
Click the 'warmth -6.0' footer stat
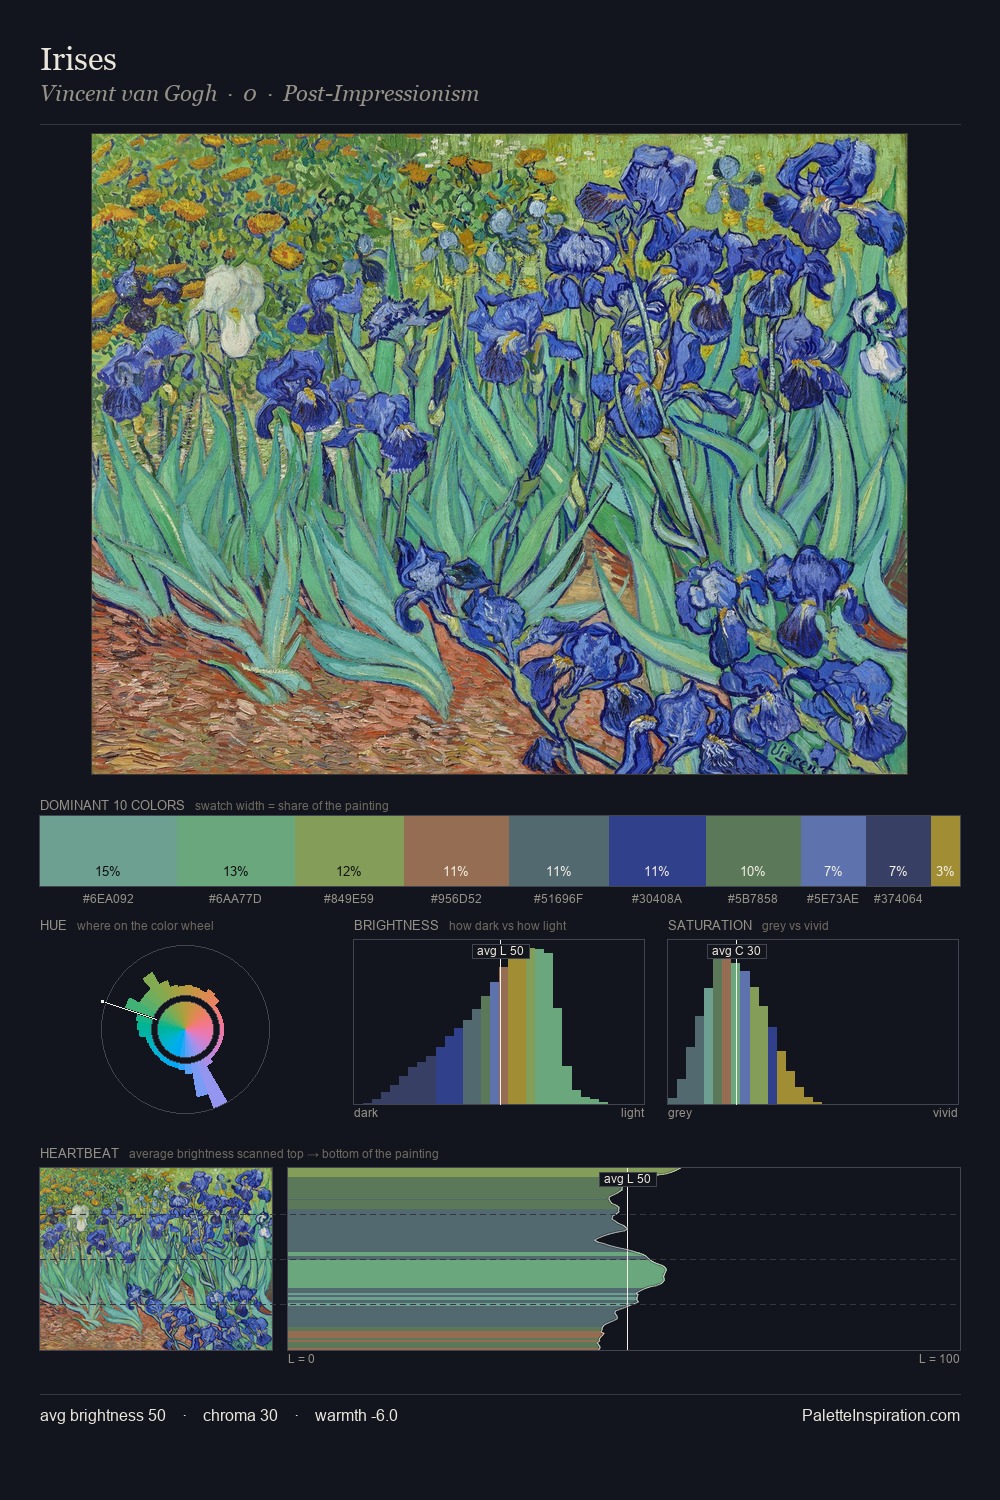click(356, 1415)
